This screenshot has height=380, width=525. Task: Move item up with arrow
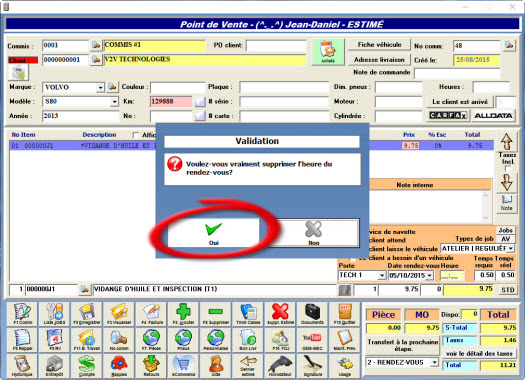coord(507,141)
